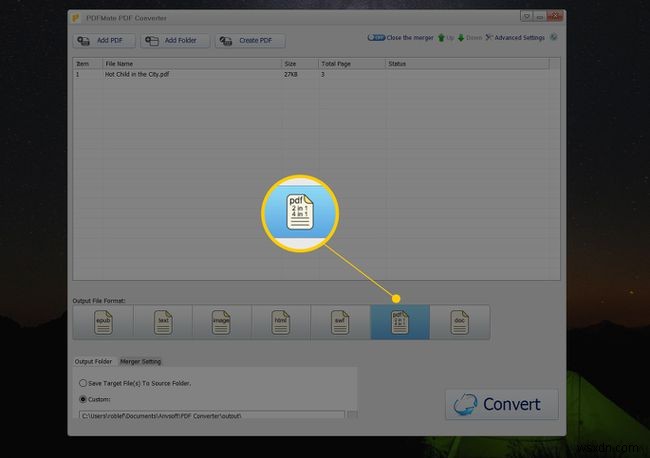
Task: Choose Save Target File(s) To Source Folder
Action: click(135, 383)
